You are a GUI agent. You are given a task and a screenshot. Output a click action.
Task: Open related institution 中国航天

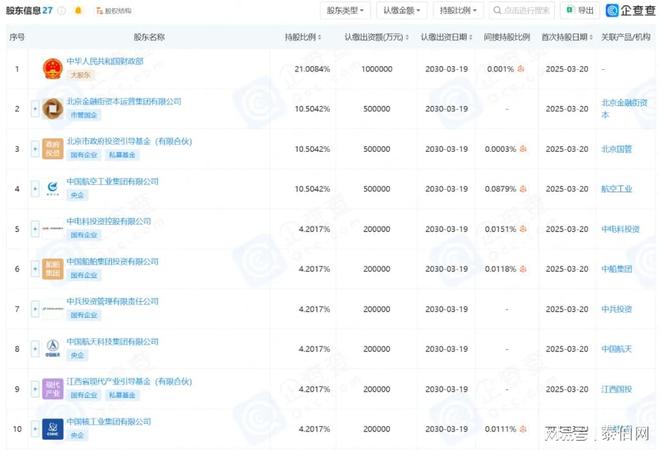[617, 349]
